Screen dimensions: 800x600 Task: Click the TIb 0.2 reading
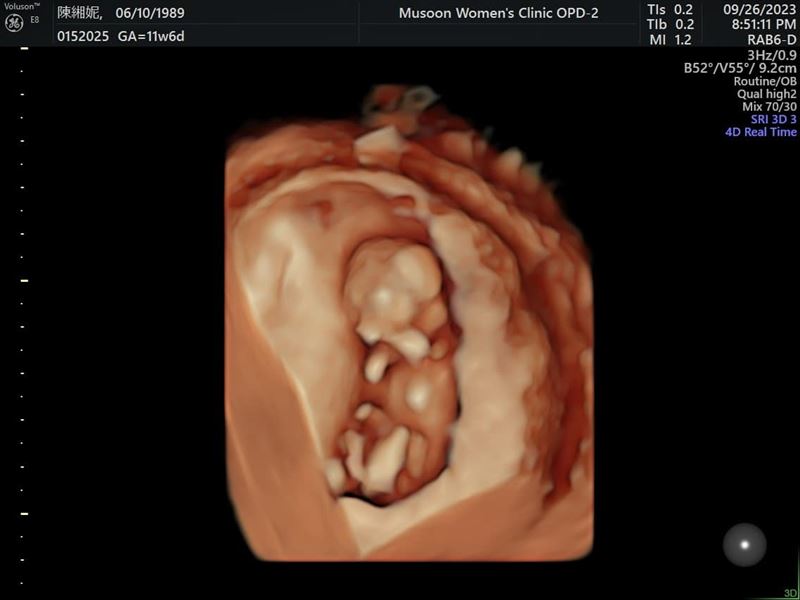point(669,24)
